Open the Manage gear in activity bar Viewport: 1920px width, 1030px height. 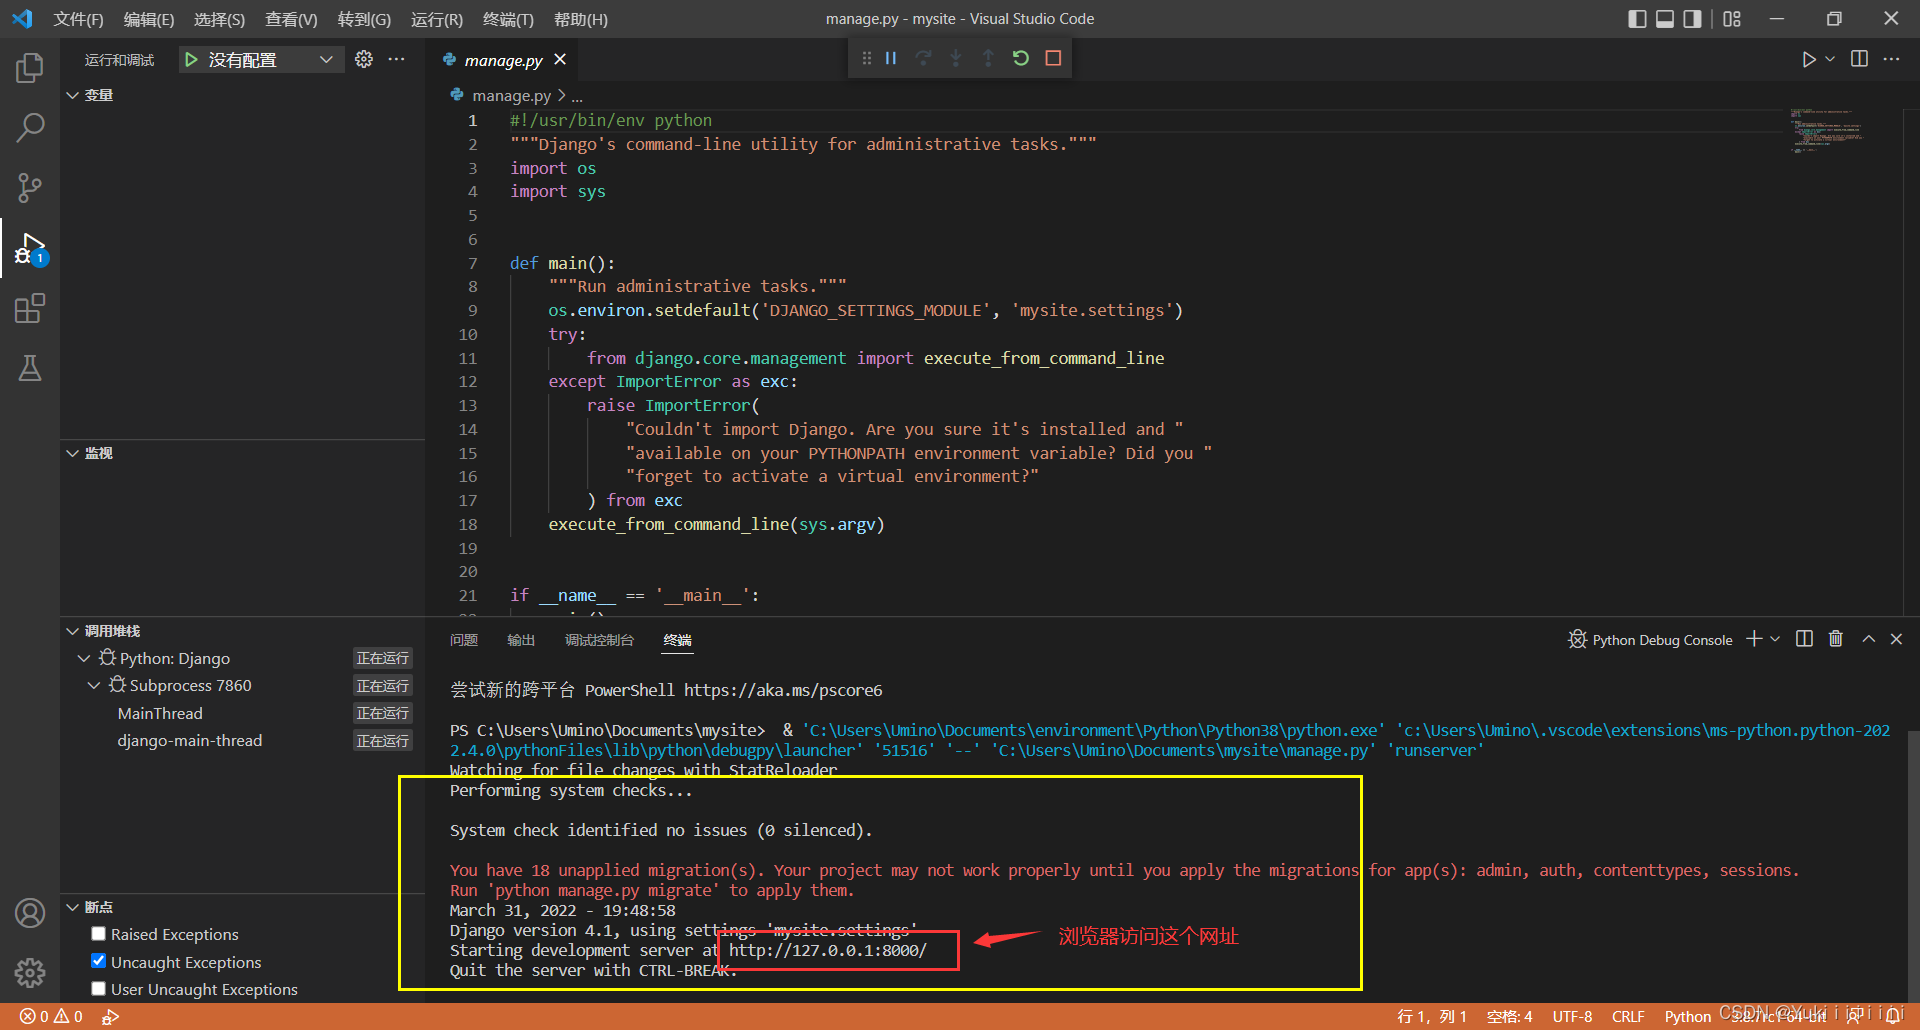coord(30,972)
